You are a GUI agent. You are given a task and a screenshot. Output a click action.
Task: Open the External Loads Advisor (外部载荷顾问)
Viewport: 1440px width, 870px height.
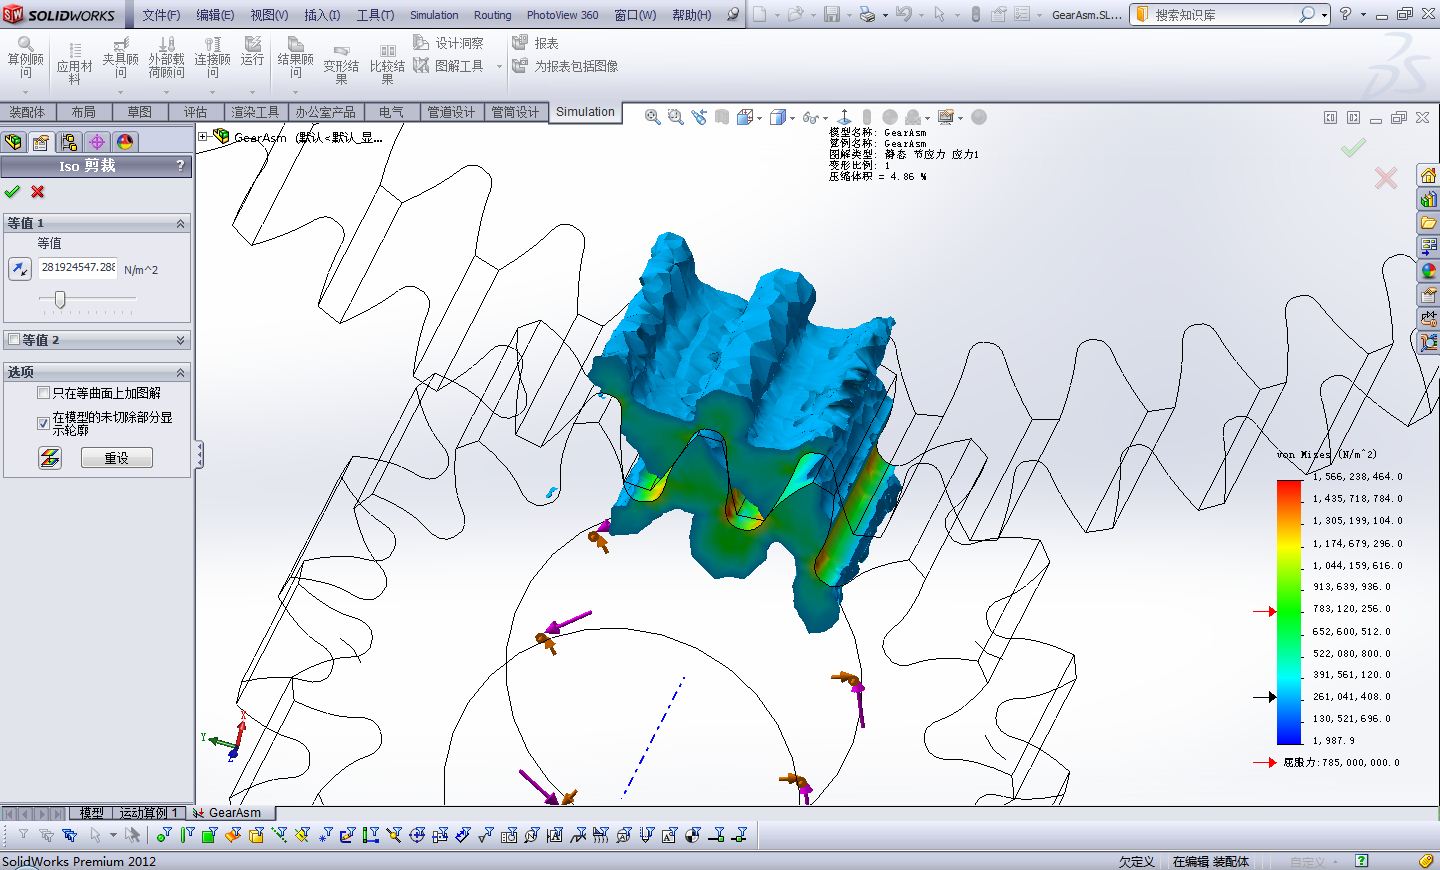coord(166,58)
